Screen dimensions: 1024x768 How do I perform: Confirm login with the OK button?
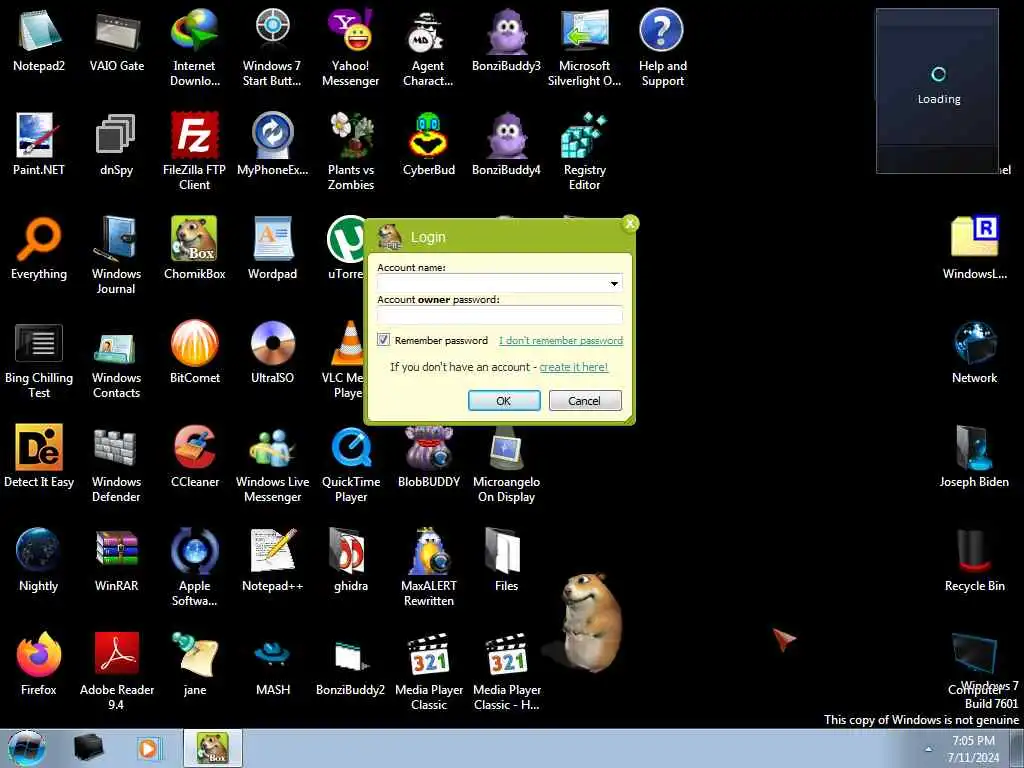(504, 400)
